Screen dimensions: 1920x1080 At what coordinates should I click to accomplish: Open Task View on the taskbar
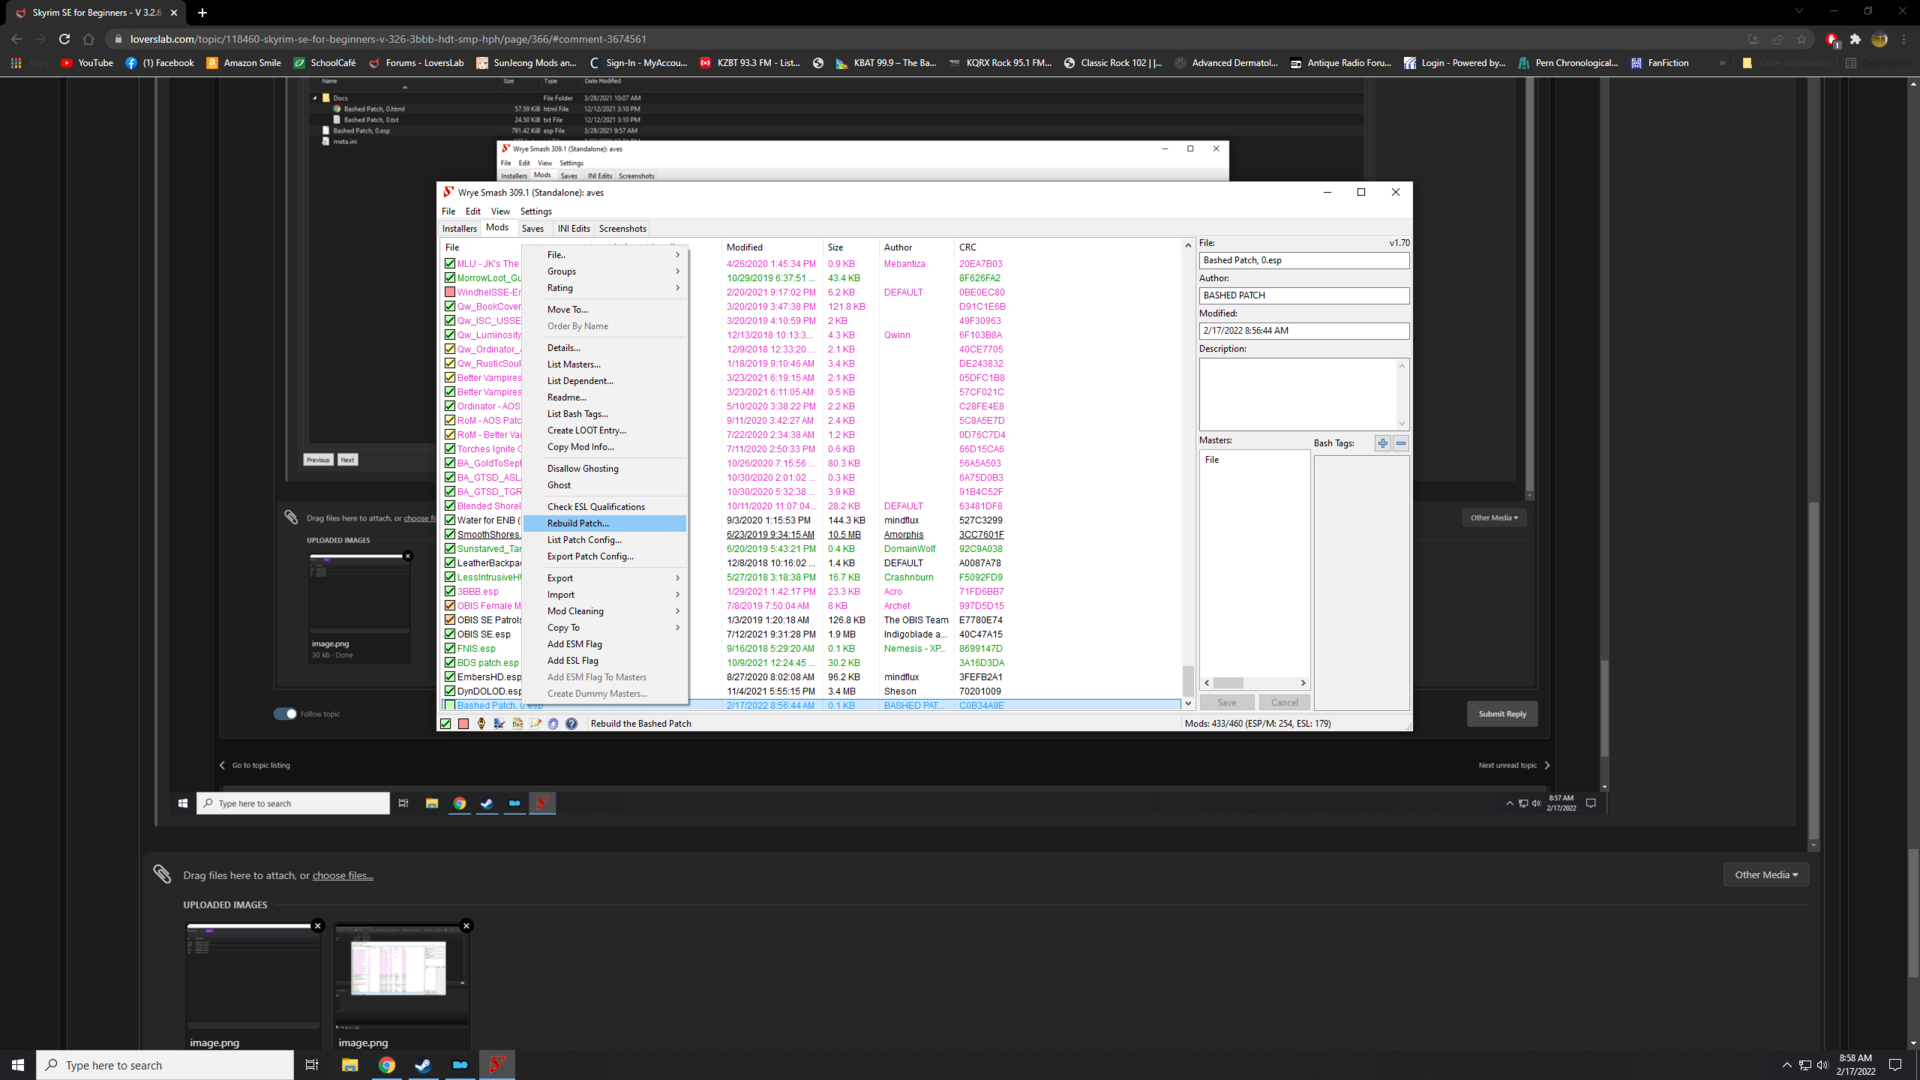[312, 1065]
